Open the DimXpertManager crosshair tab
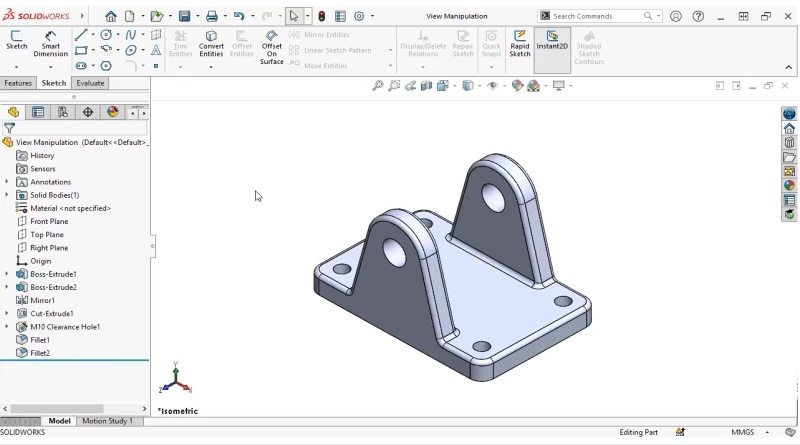 (88, 112)
